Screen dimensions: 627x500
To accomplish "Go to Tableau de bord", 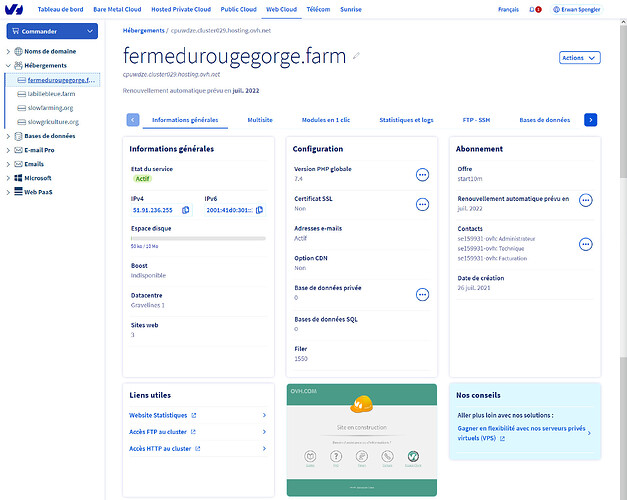I will [60, 9].
